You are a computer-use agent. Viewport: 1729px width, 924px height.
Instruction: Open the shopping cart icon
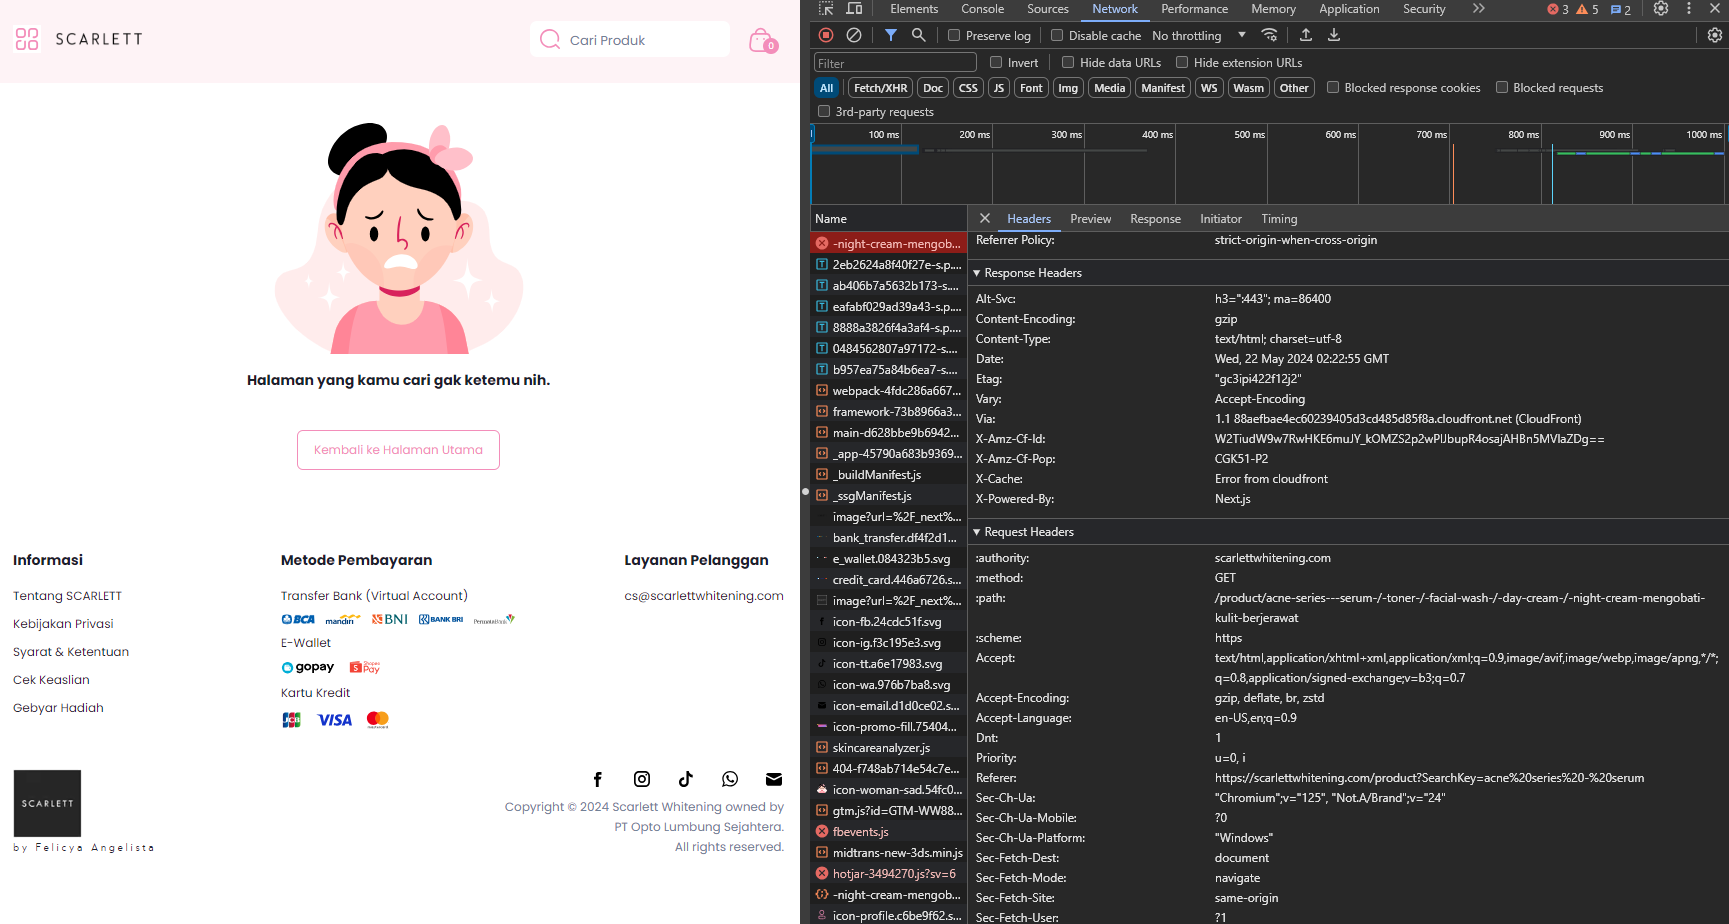762,40
